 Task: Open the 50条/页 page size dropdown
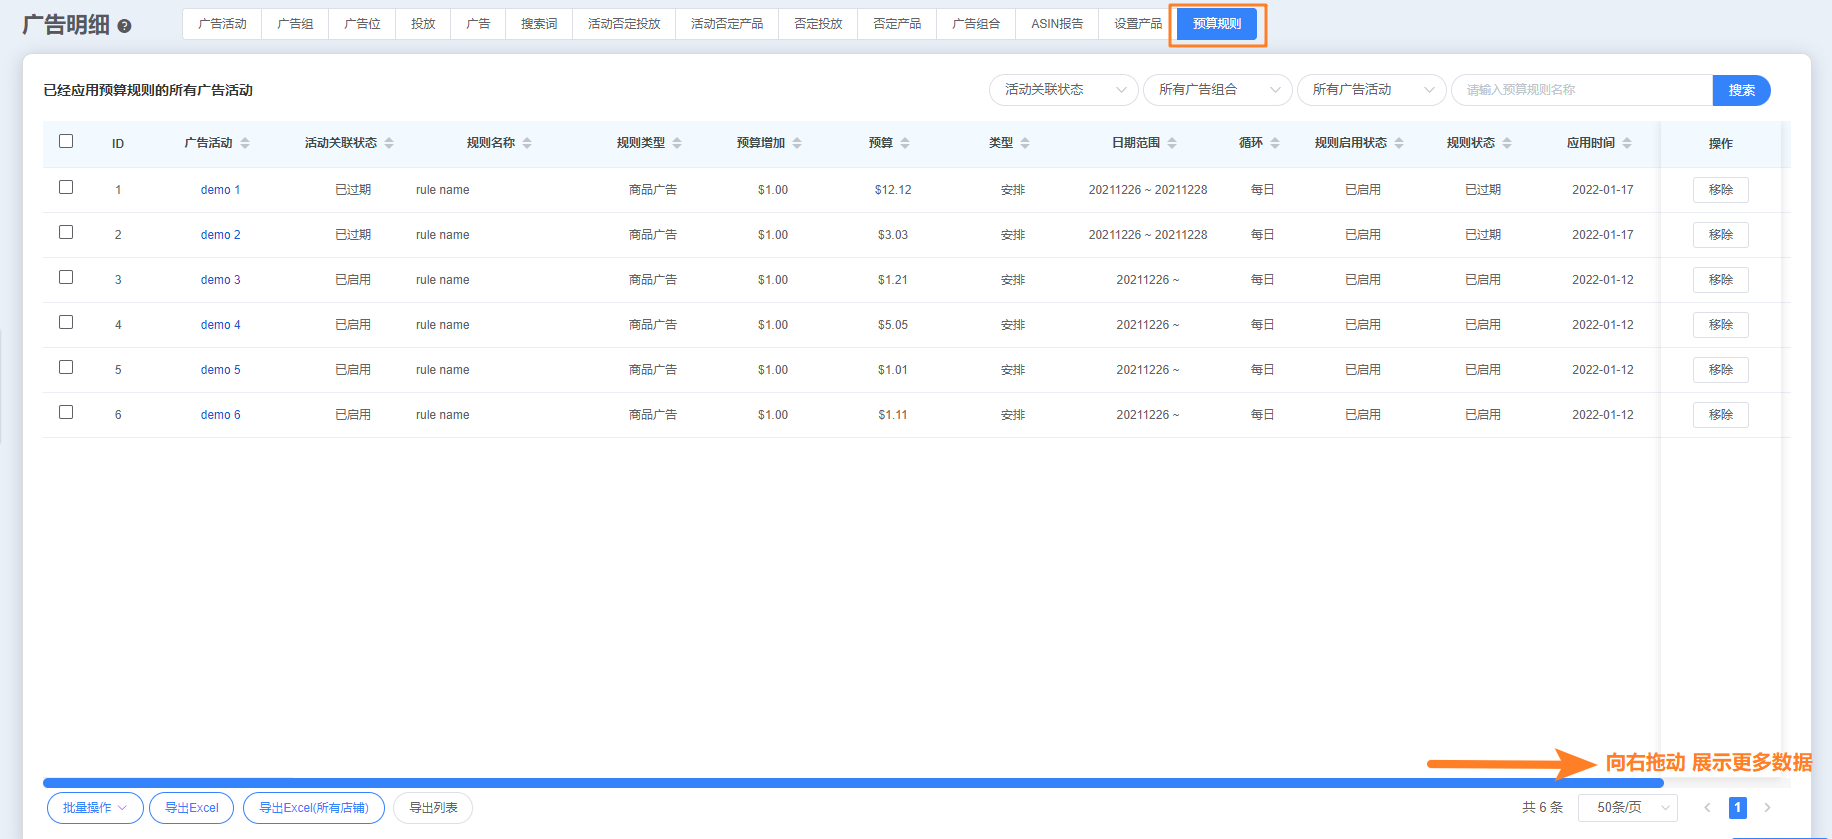coord(1627,807)
